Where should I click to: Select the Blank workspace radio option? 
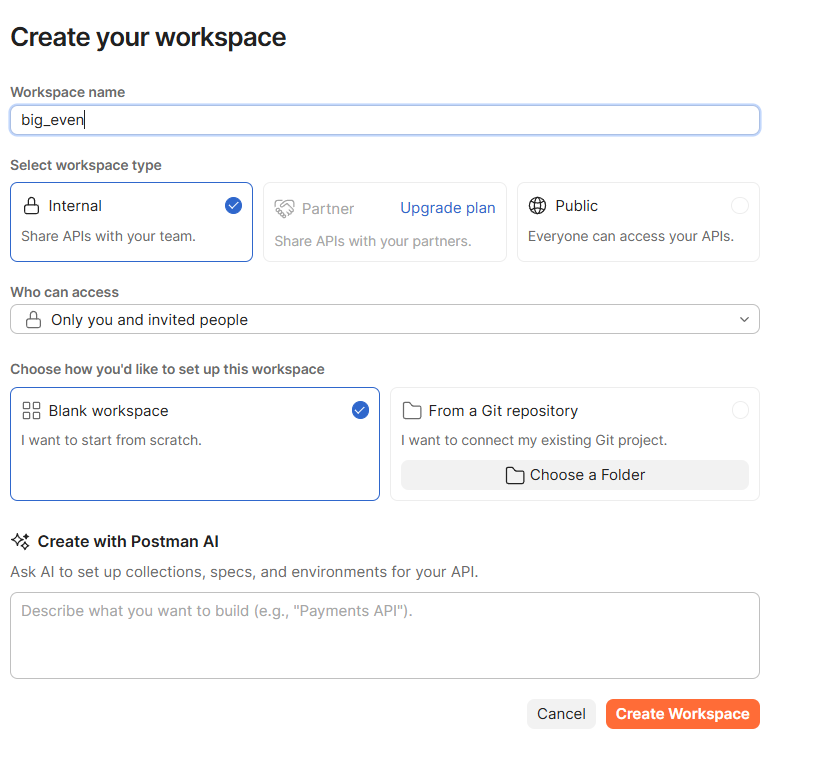360,410
